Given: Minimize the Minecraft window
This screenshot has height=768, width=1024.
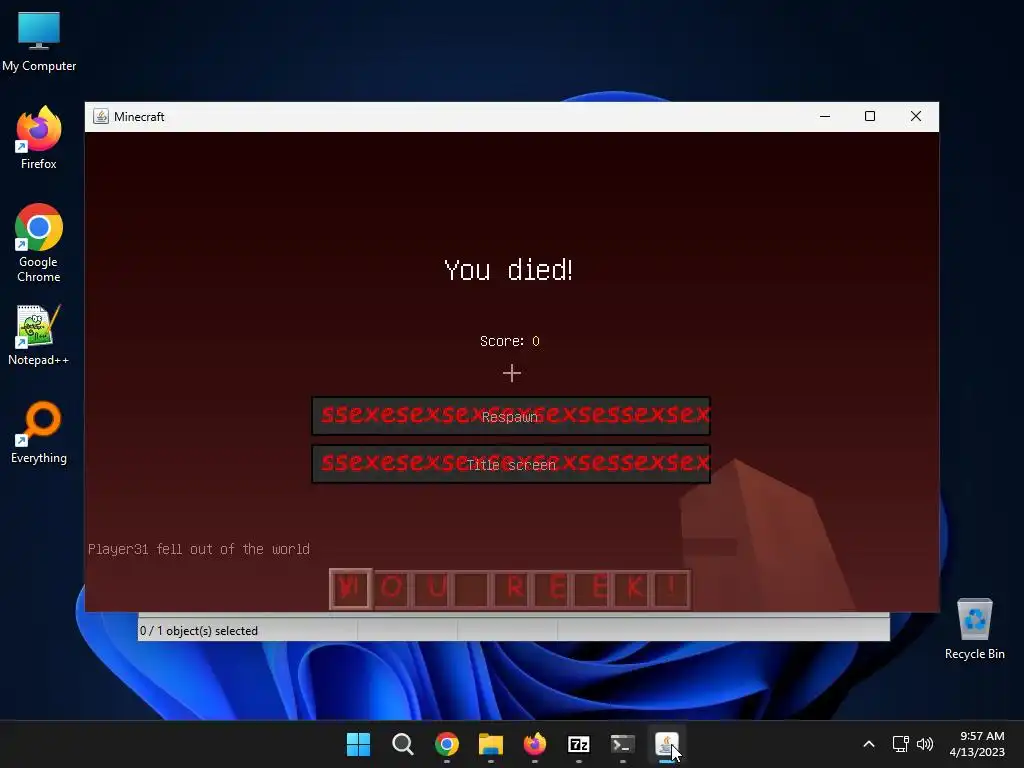Looking at the screenshot, I should pos(825,116).
